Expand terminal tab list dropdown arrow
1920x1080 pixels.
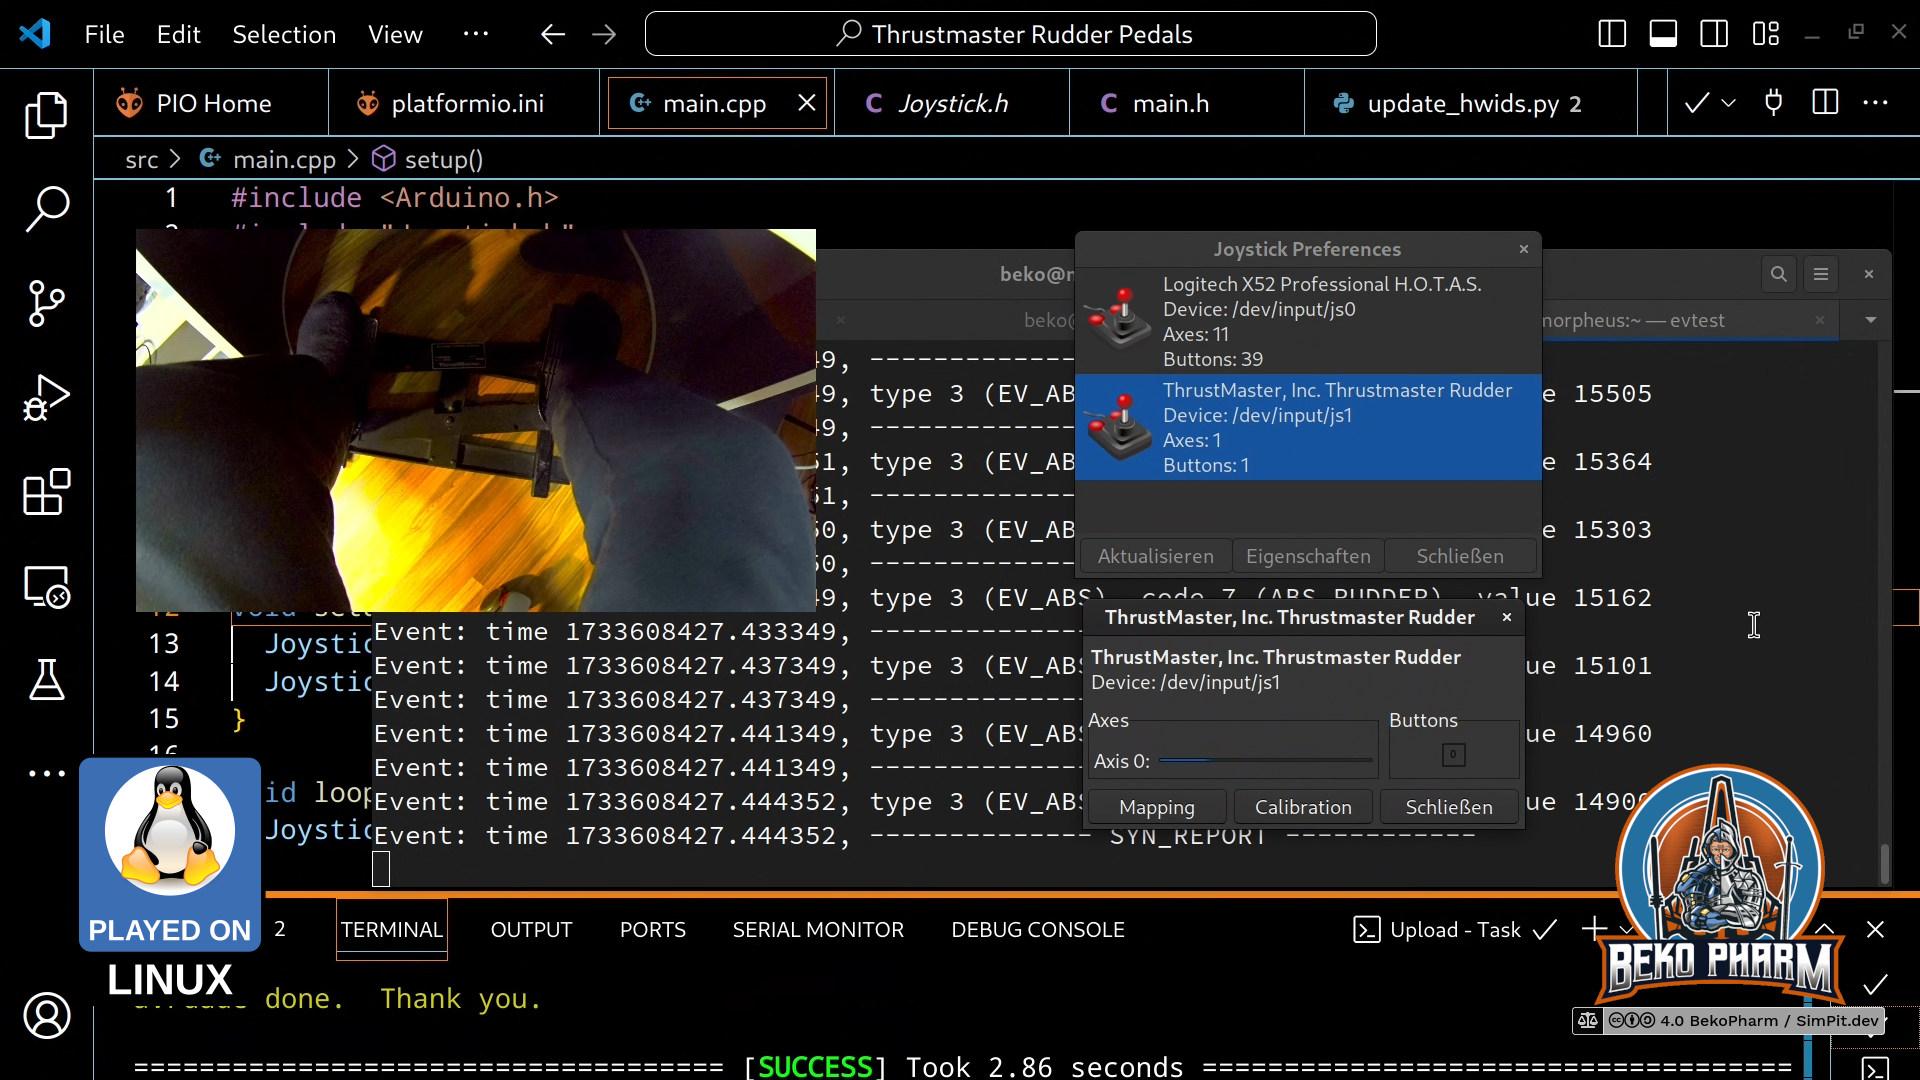click(x=1871, y=321)
